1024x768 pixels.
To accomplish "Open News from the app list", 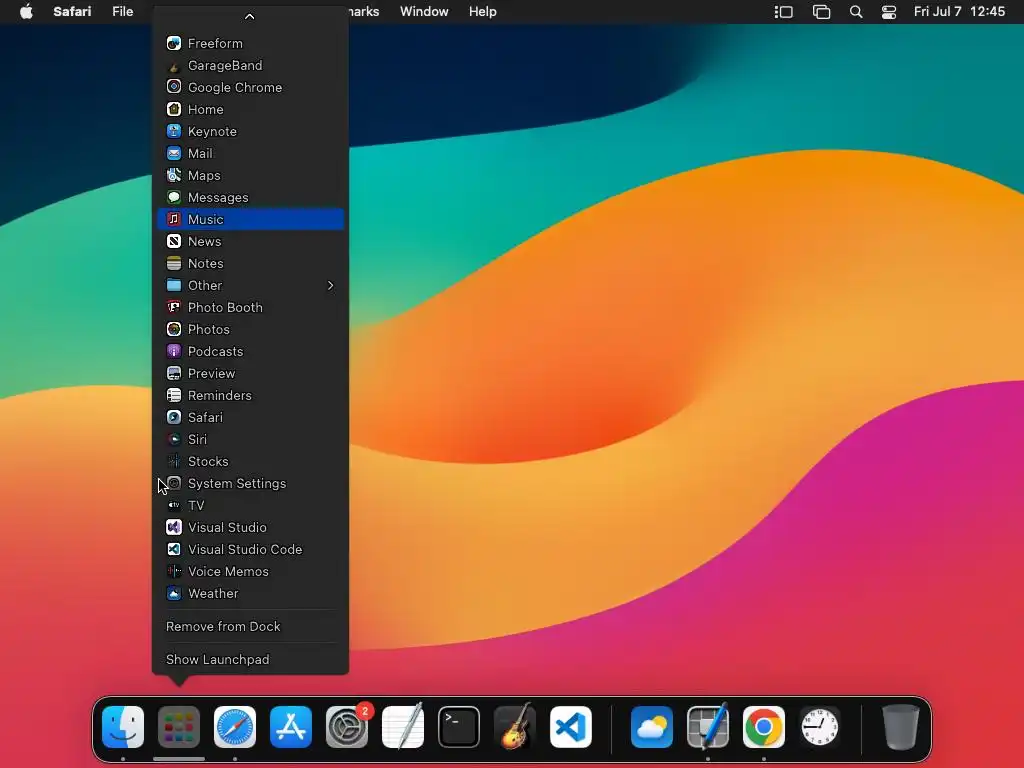I will [x=250, y=241].
